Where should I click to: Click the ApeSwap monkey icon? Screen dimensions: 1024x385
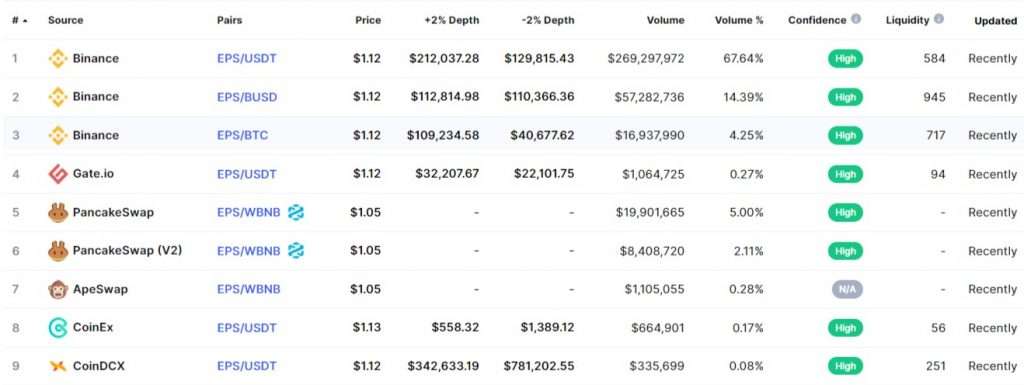(x=58, y=289)
